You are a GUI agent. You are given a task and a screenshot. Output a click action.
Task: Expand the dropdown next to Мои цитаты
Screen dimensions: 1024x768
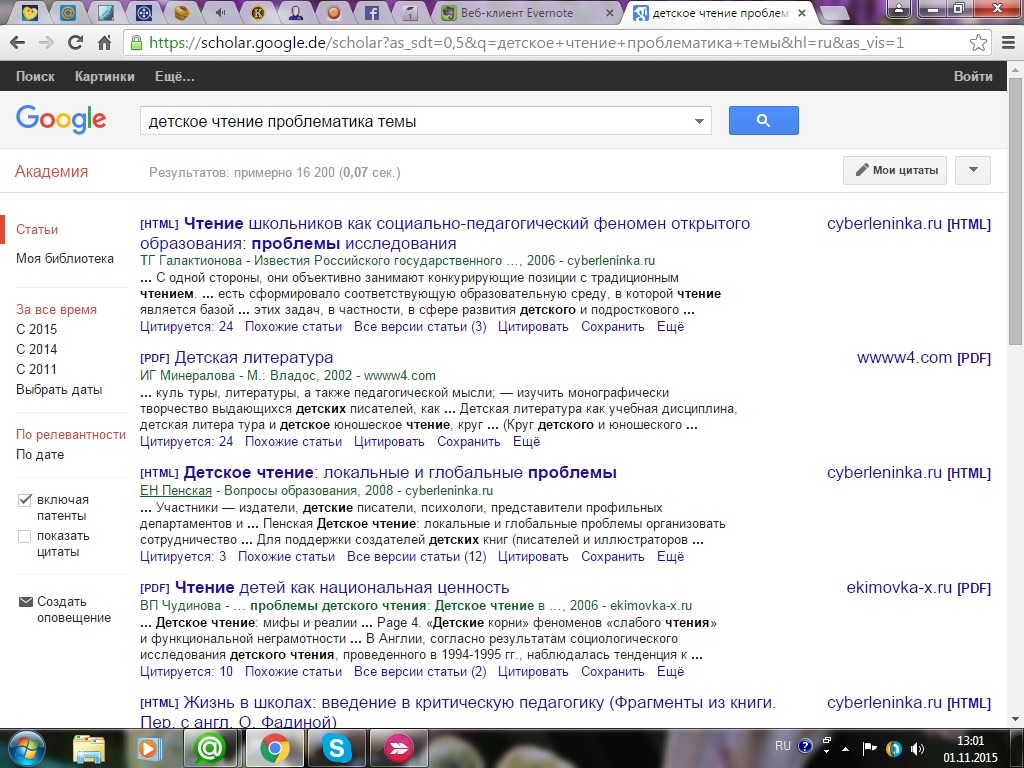(973, 170)
